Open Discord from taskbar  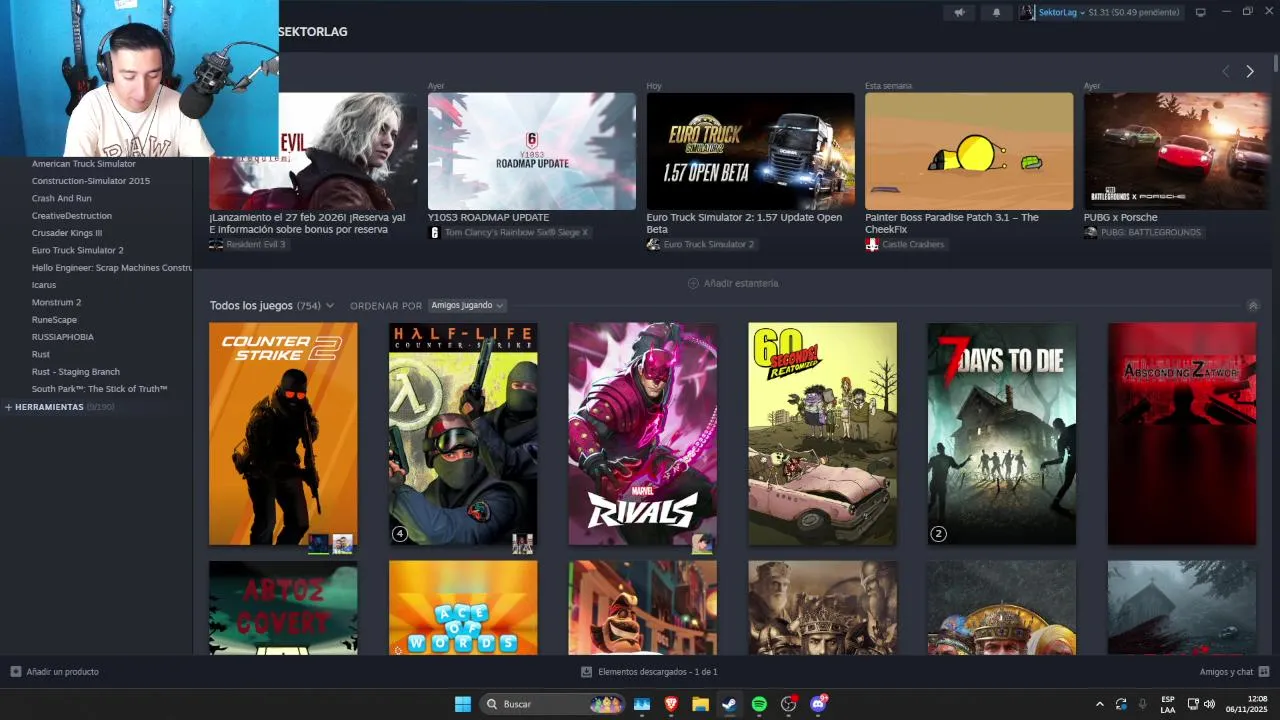(818, 704)
